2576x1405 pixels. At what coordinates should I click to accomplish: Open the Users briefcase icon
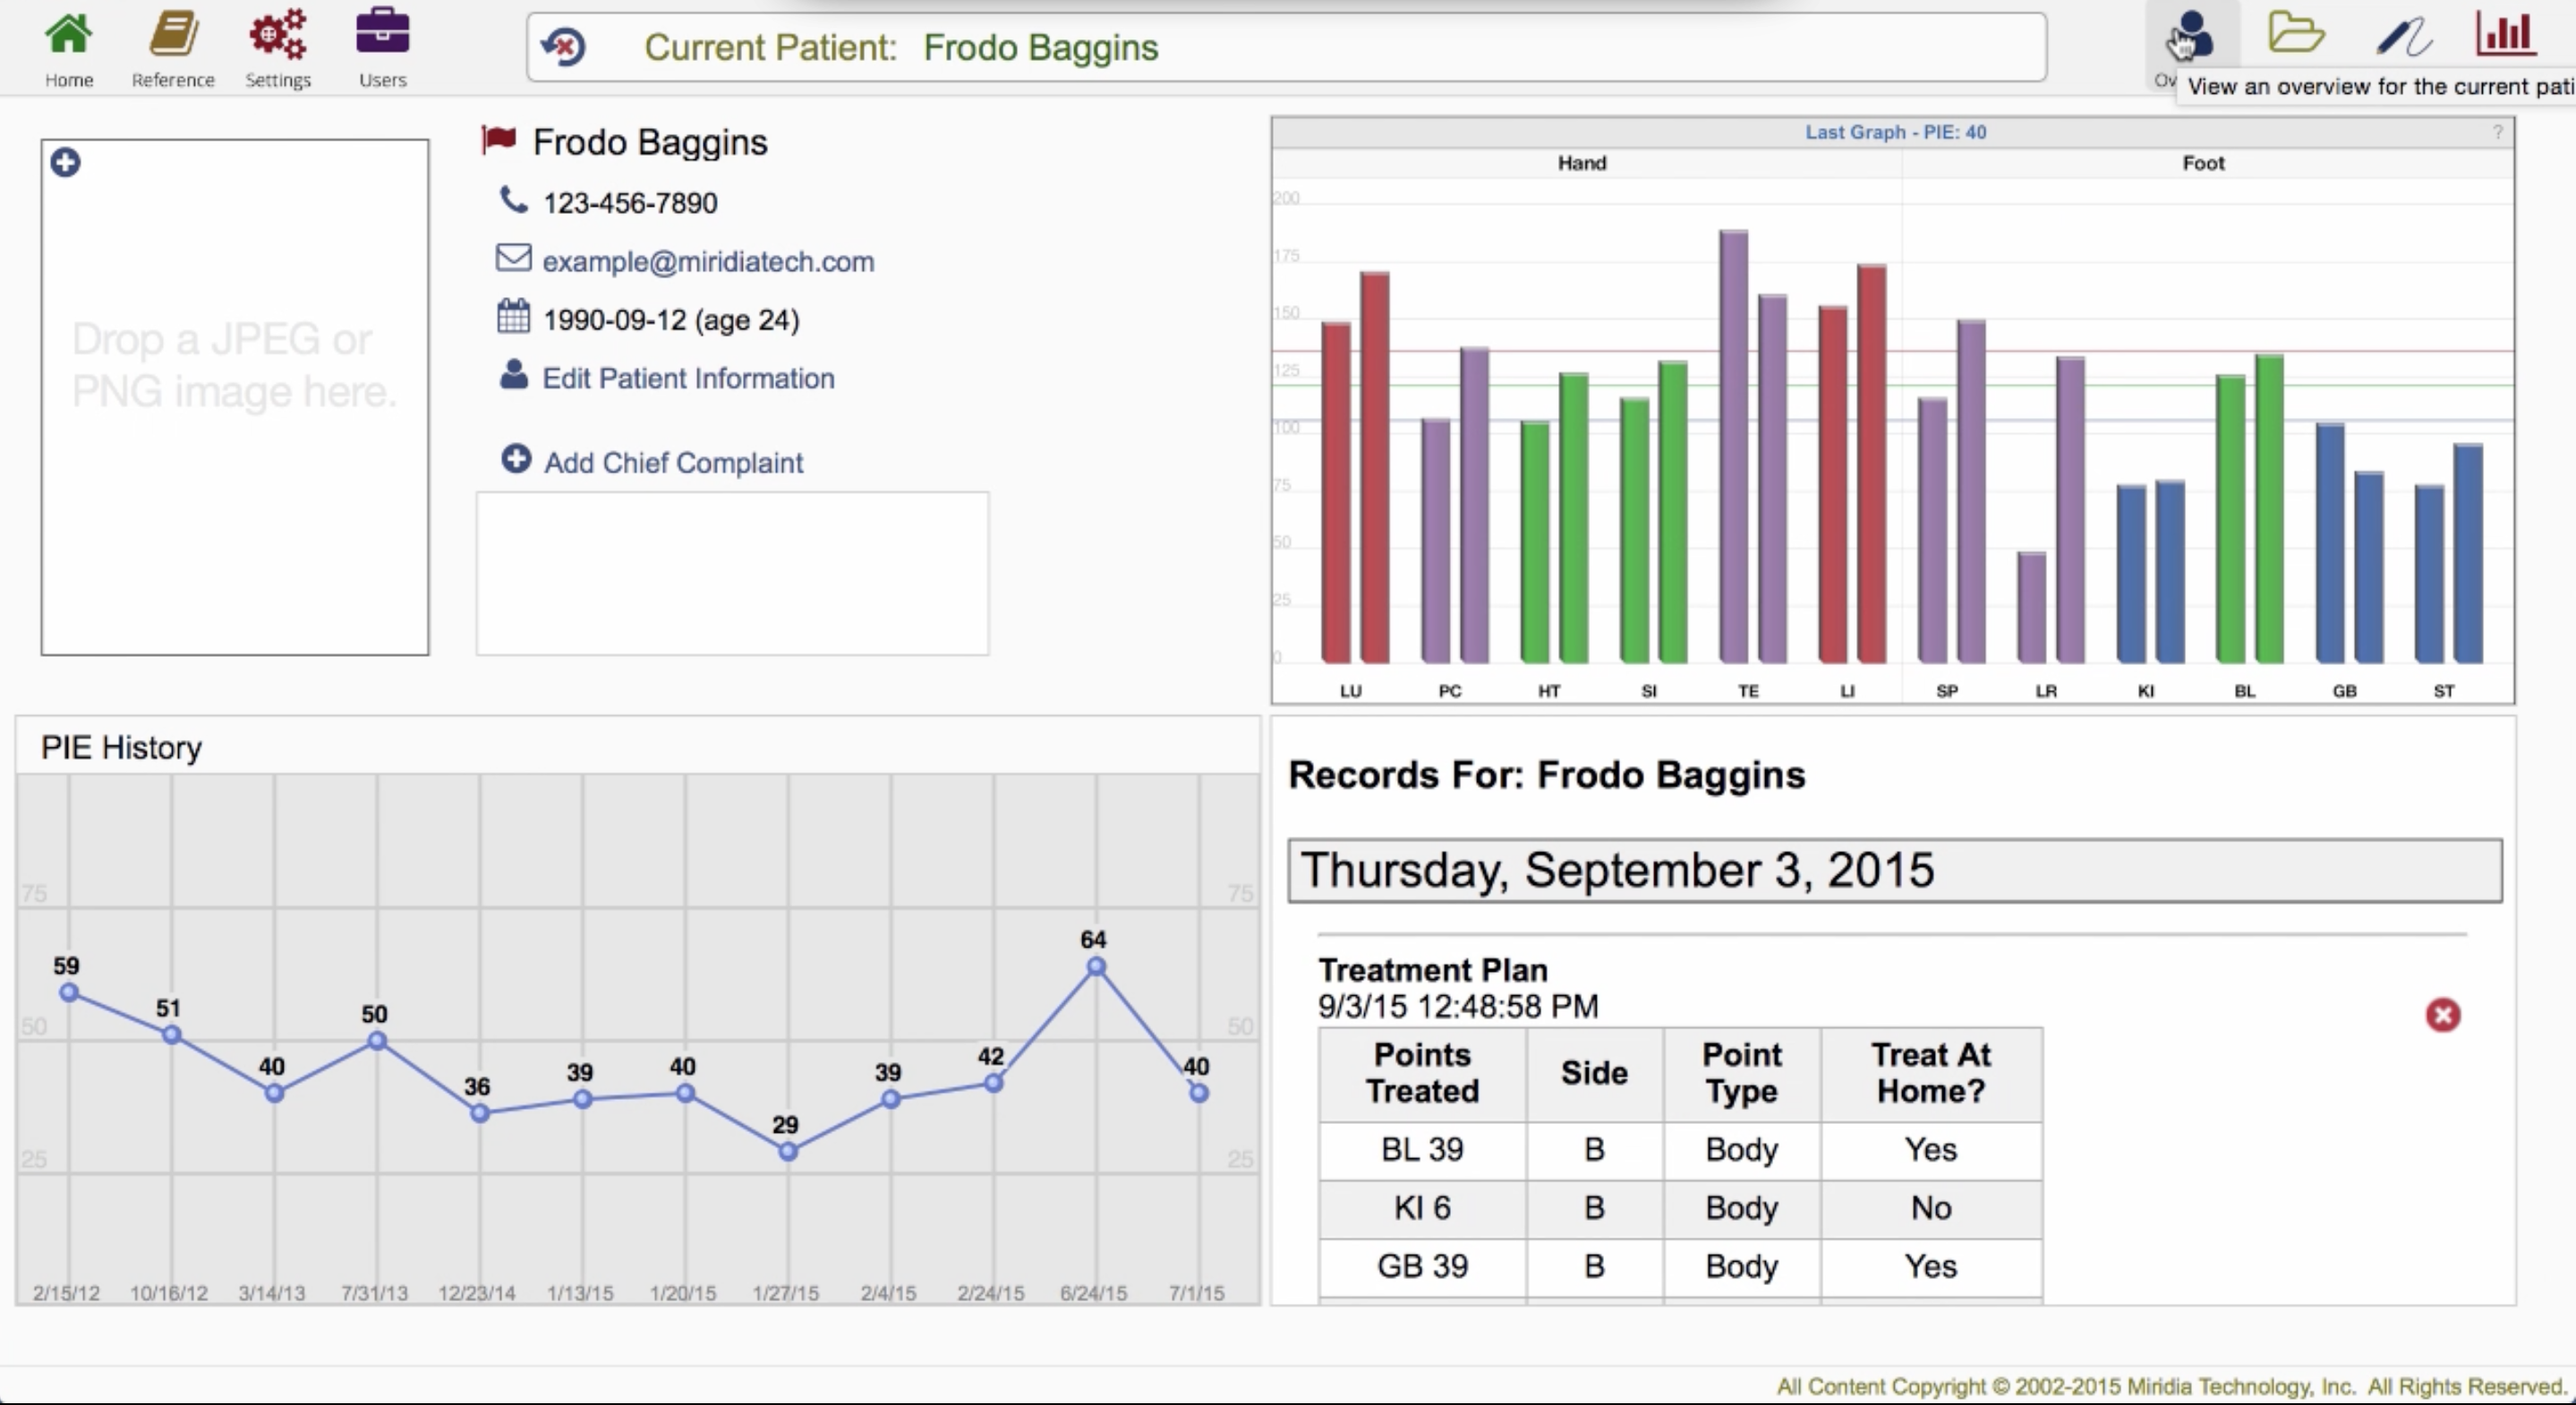(382, 32)
